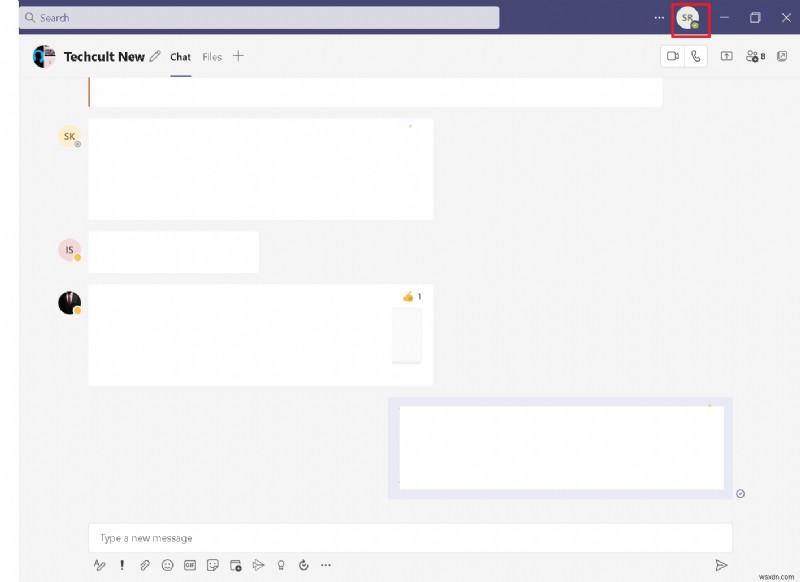Set message delivery options with exclamation icon
Image resolution: width=800 pixels, height=582 pixels.
click(x=122, y=565)
